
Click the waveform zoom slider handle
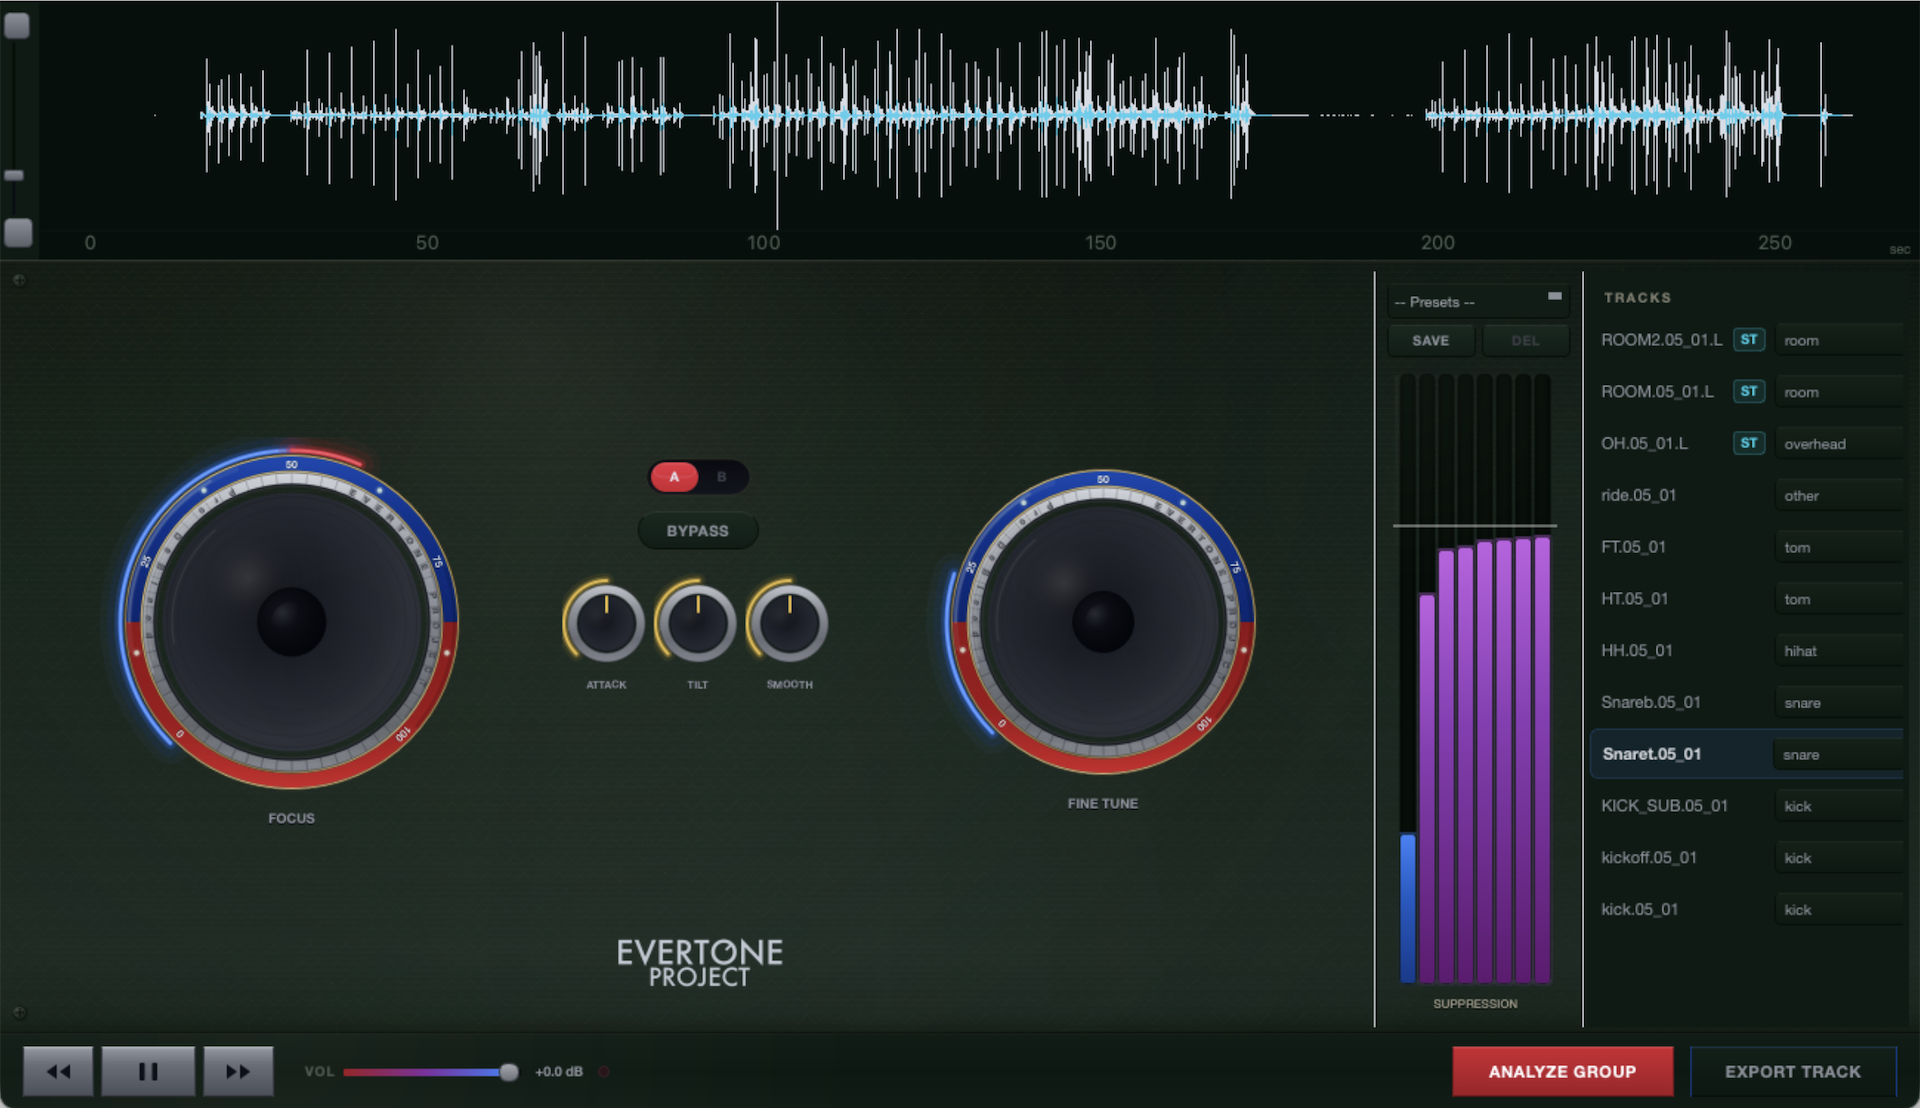[x=14, y=176]
